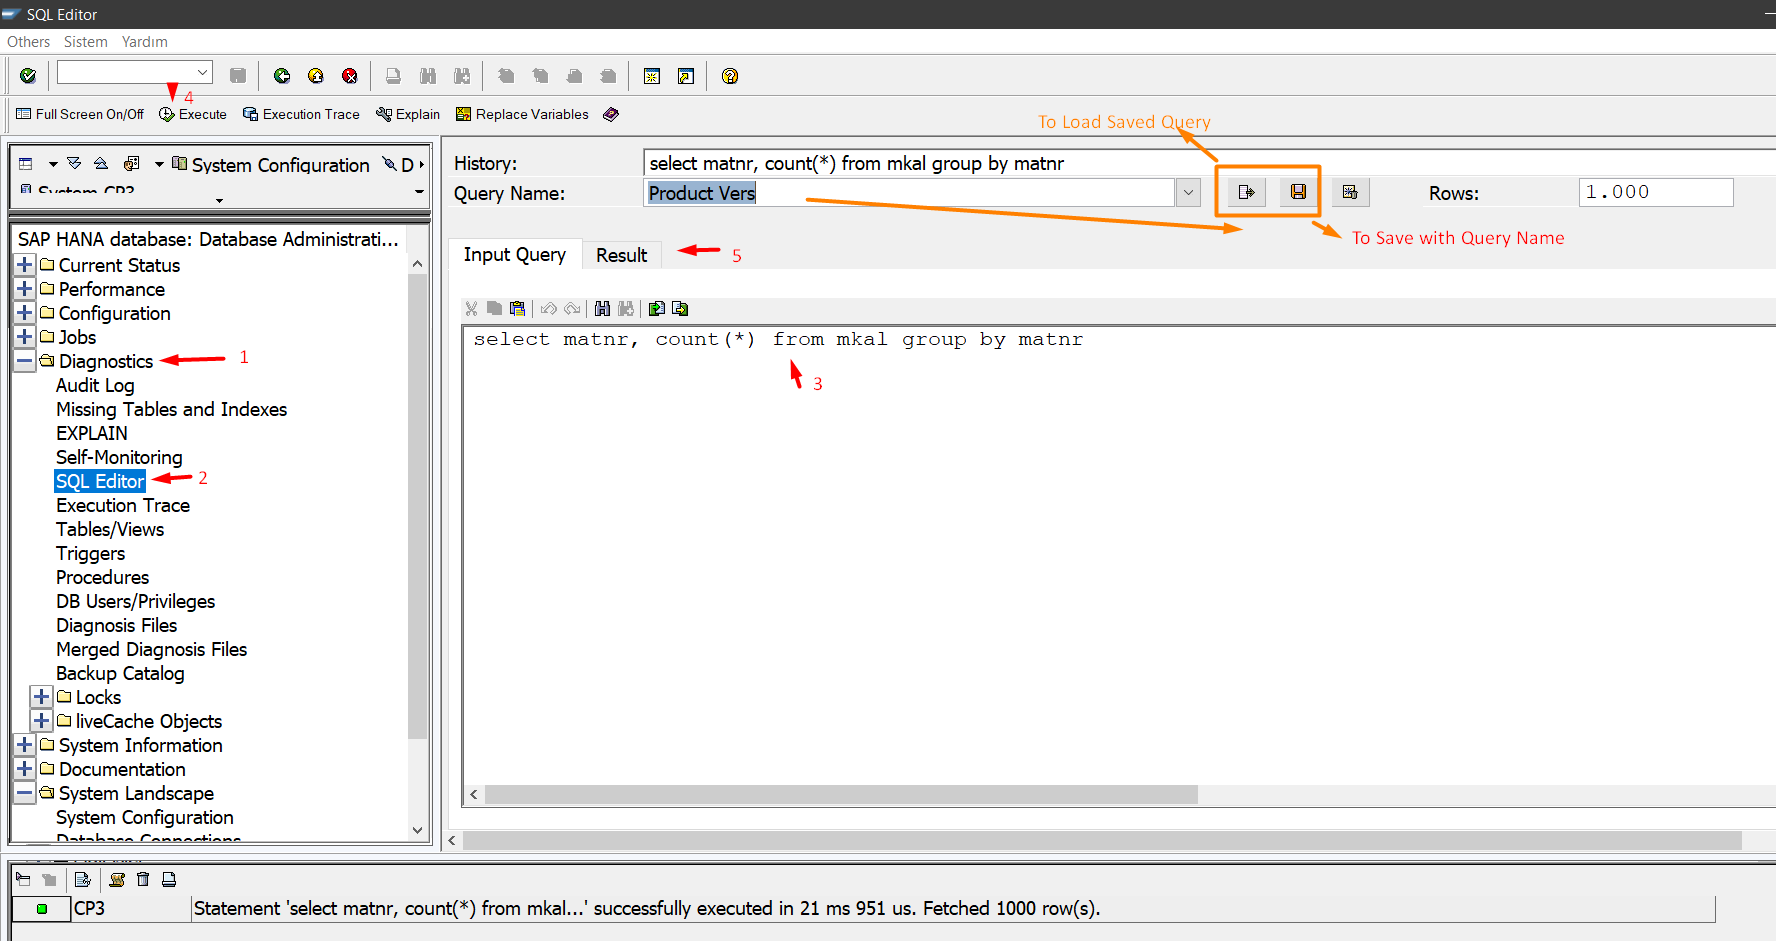Viewport: 1776px width, 941px height.
Task: Expand the Performance folder
Action: (x=25, y=289)
